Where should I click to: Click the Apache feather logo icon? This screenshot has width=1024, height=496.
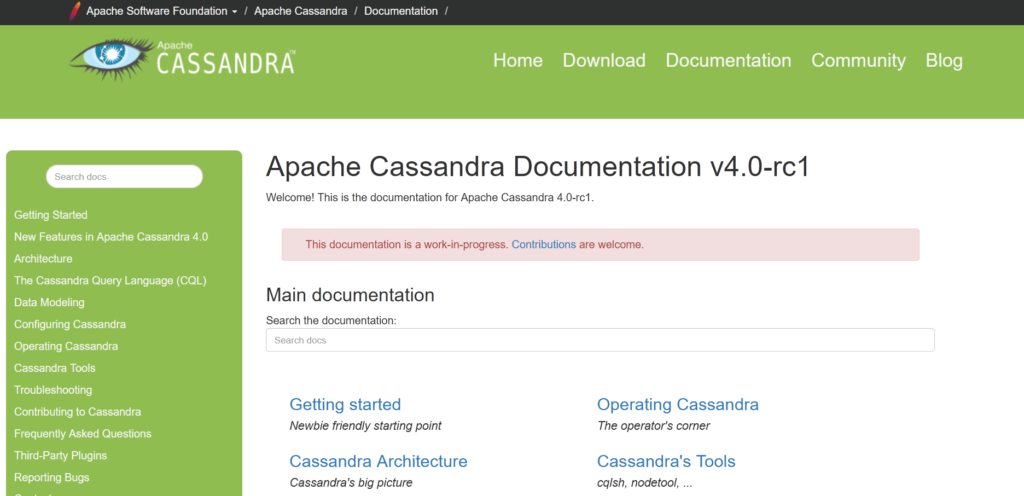pyautogui.click(x=75, y=11)
